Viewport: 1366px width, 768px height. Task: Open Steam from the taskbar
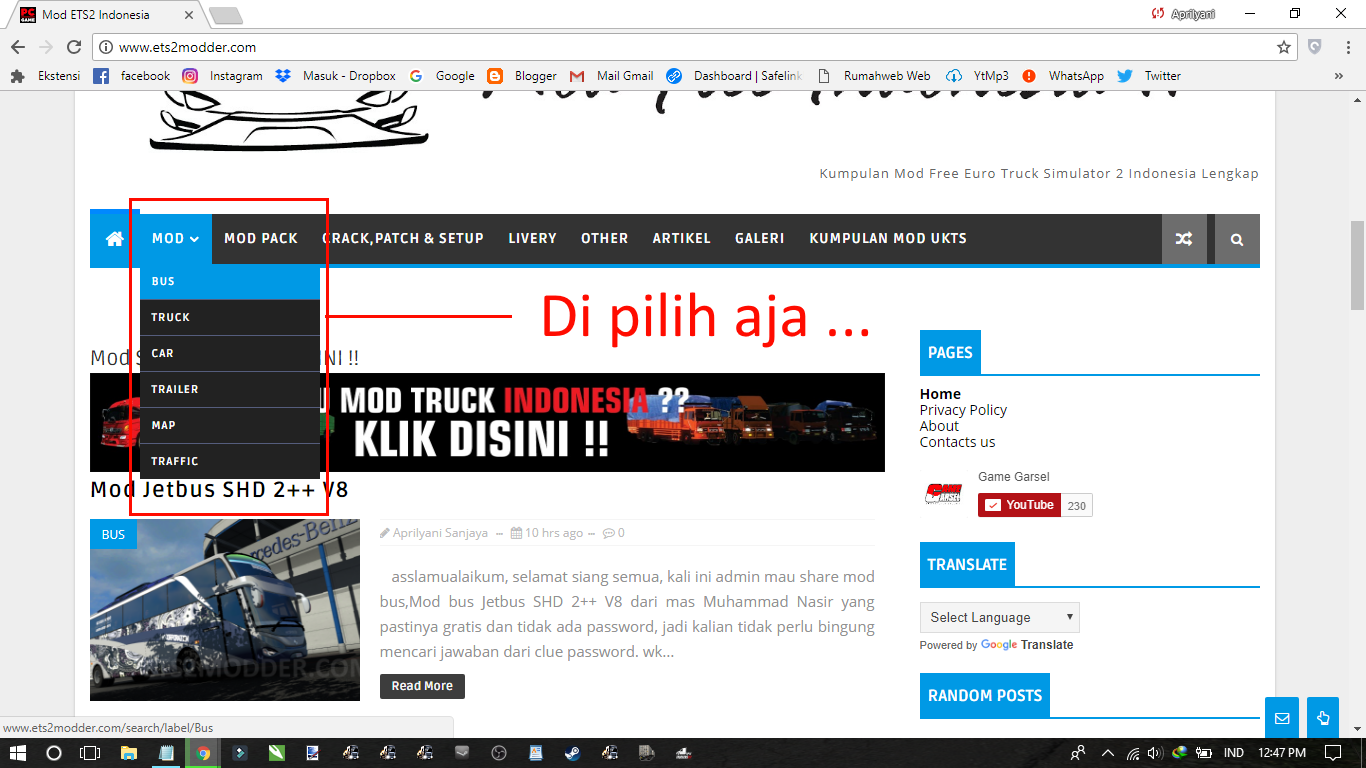pos(571,753)
